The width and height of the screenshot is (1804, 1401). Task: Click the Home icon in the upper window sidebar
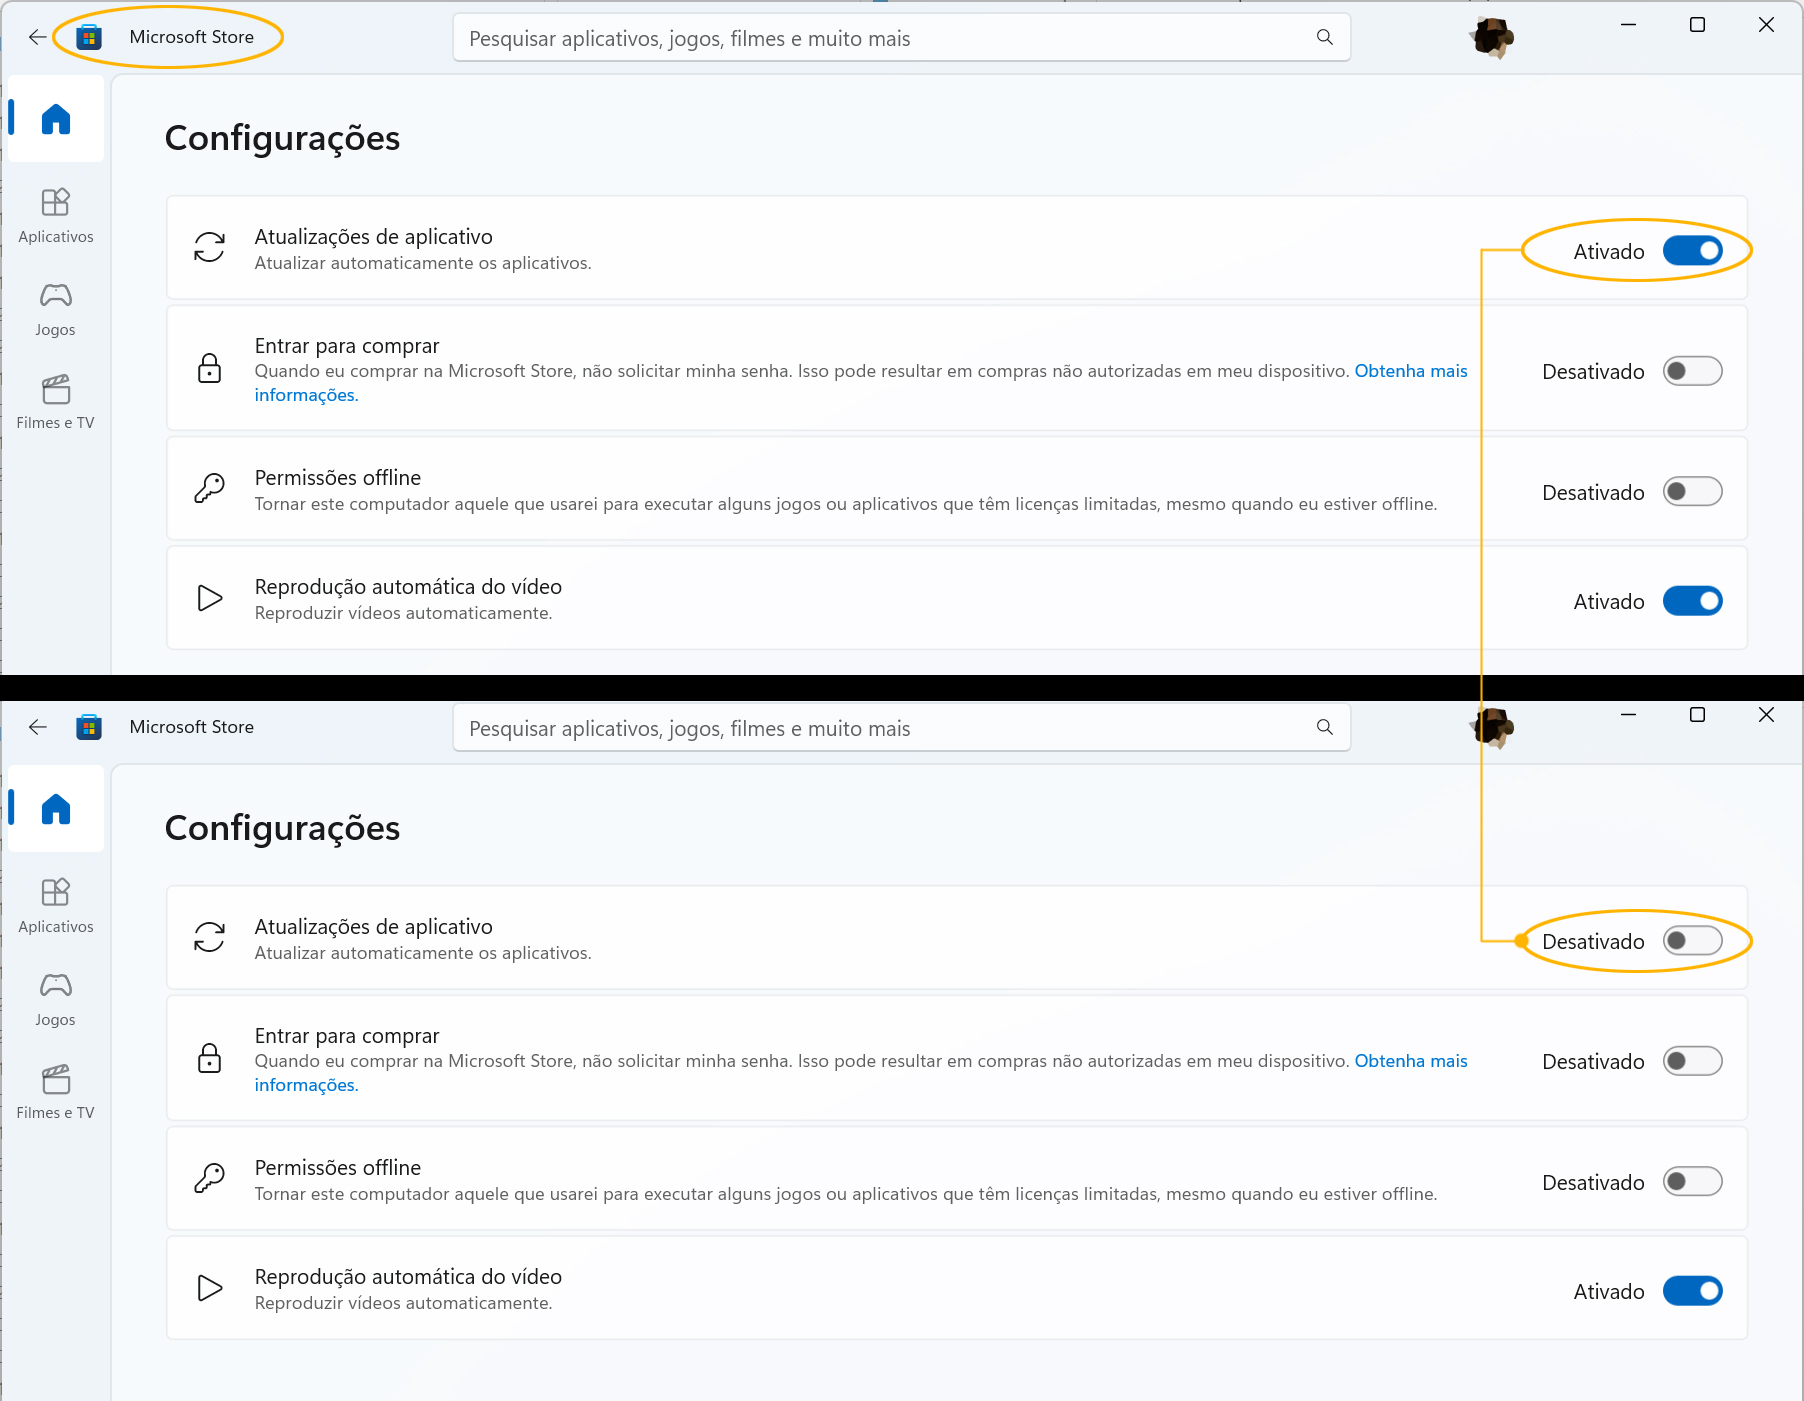pos(56,120)
